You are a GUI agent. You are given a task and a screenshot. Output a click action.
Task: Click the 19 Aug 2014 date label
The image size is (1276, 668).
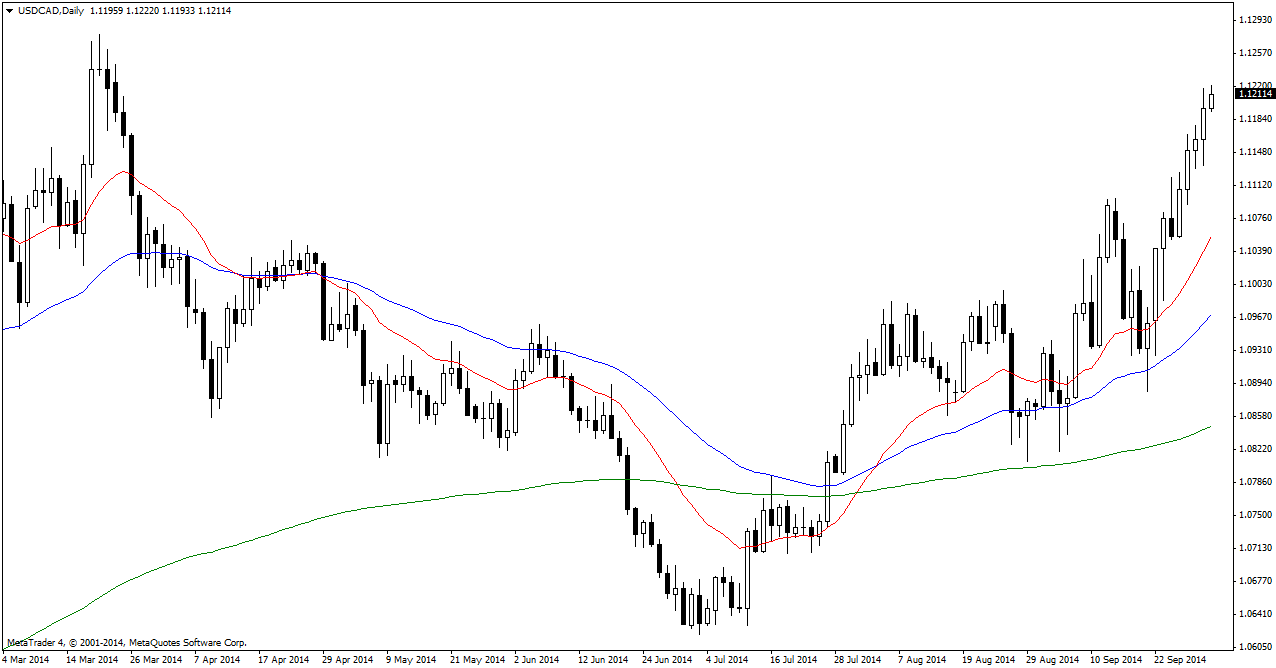[986, 660]
